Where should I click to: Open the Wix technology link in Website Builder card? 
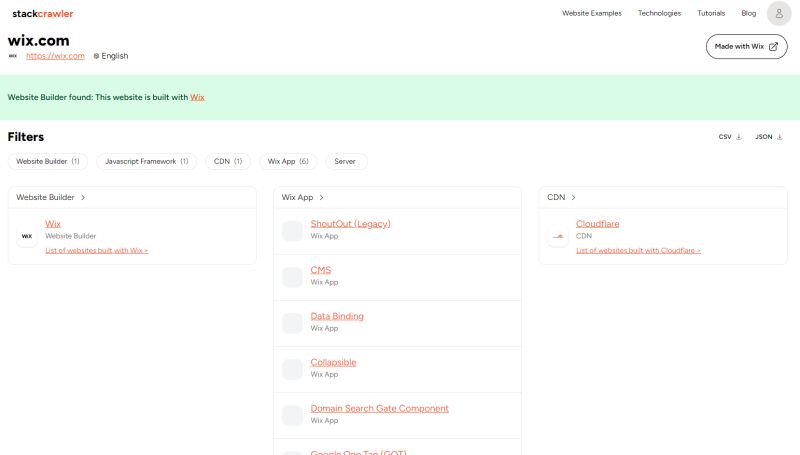coord(53,224)
